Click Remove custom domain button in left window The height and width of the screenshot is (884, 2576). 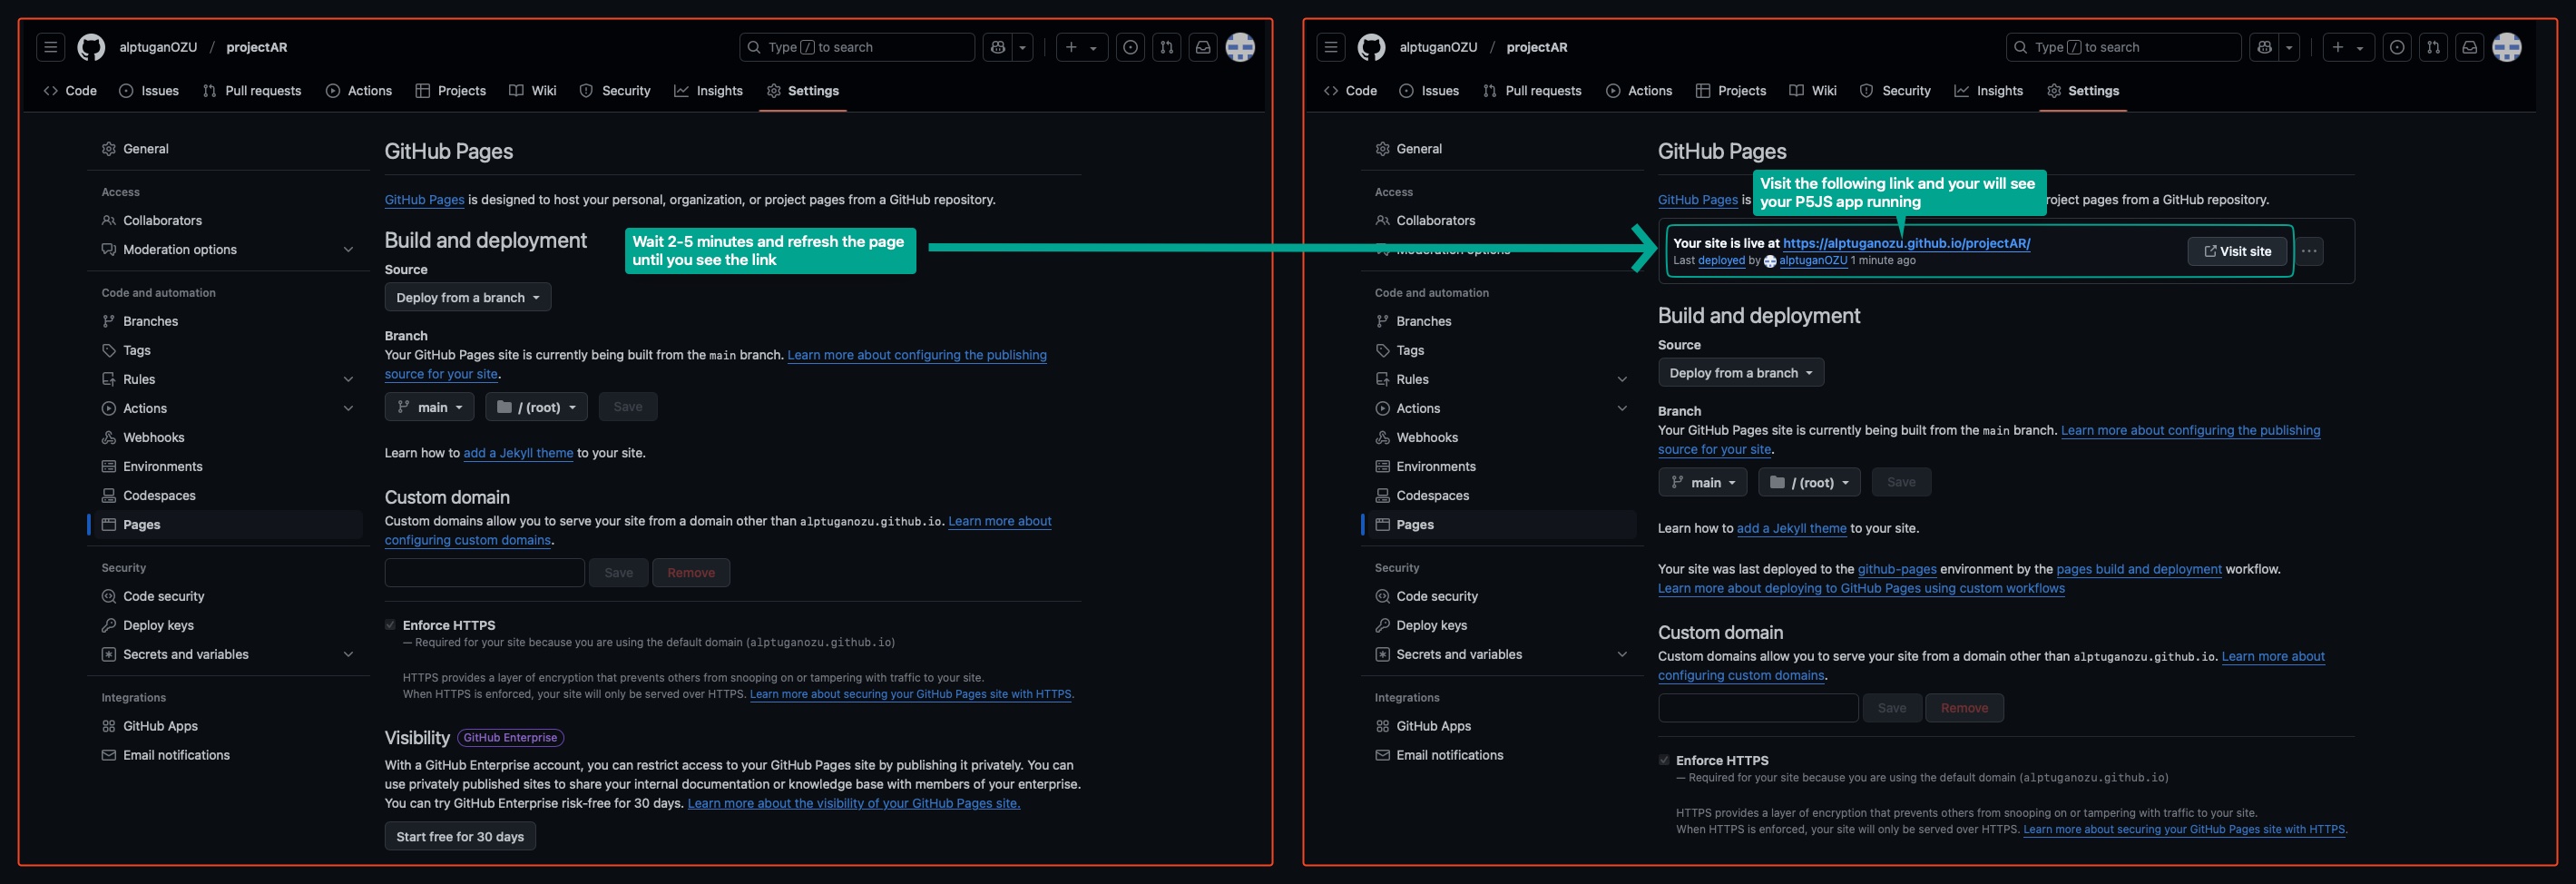(691, 572)
